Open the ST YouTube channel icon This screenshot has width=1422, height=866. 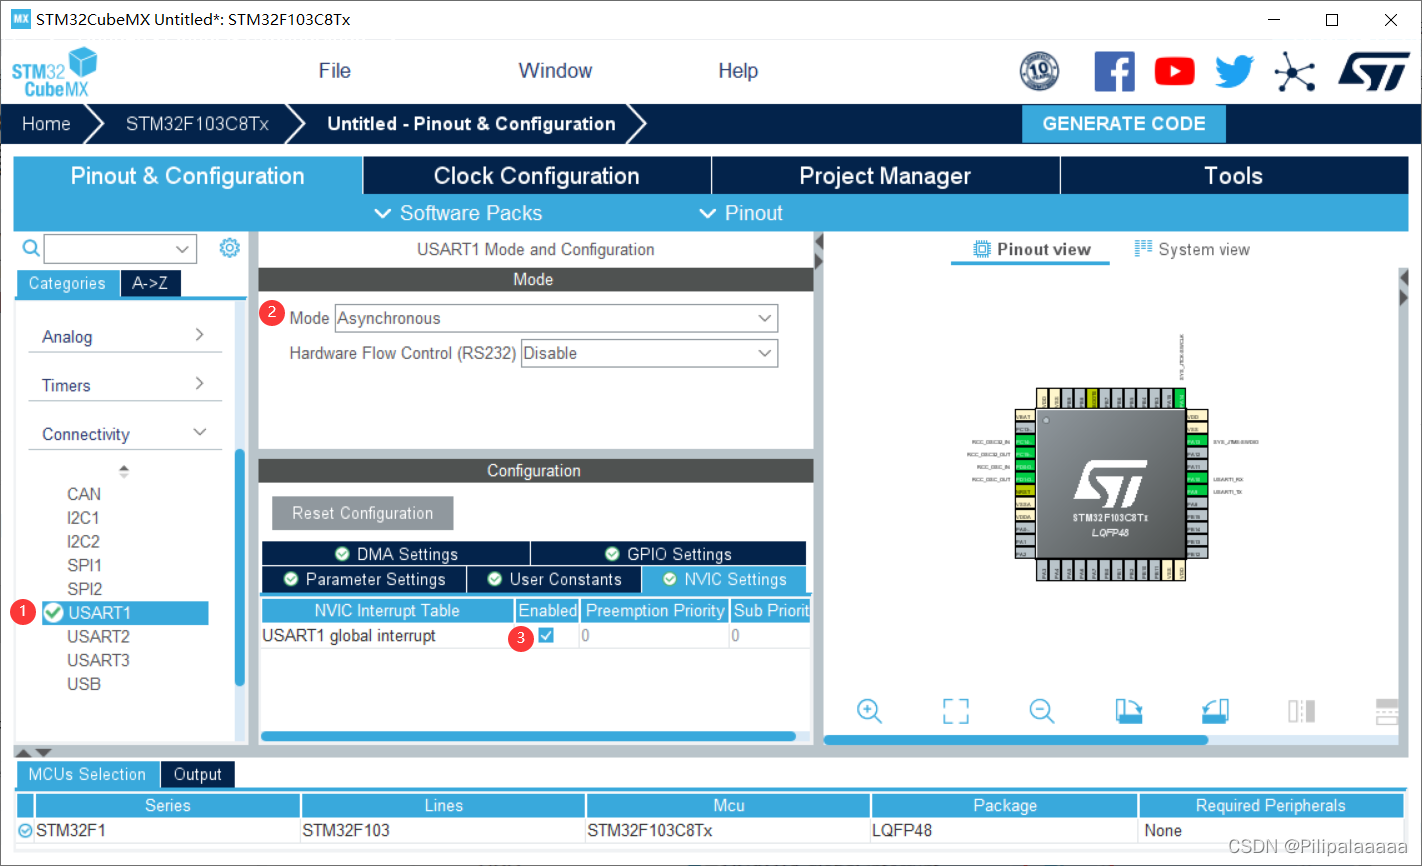pyautogui.click(x=1174, y=71)
